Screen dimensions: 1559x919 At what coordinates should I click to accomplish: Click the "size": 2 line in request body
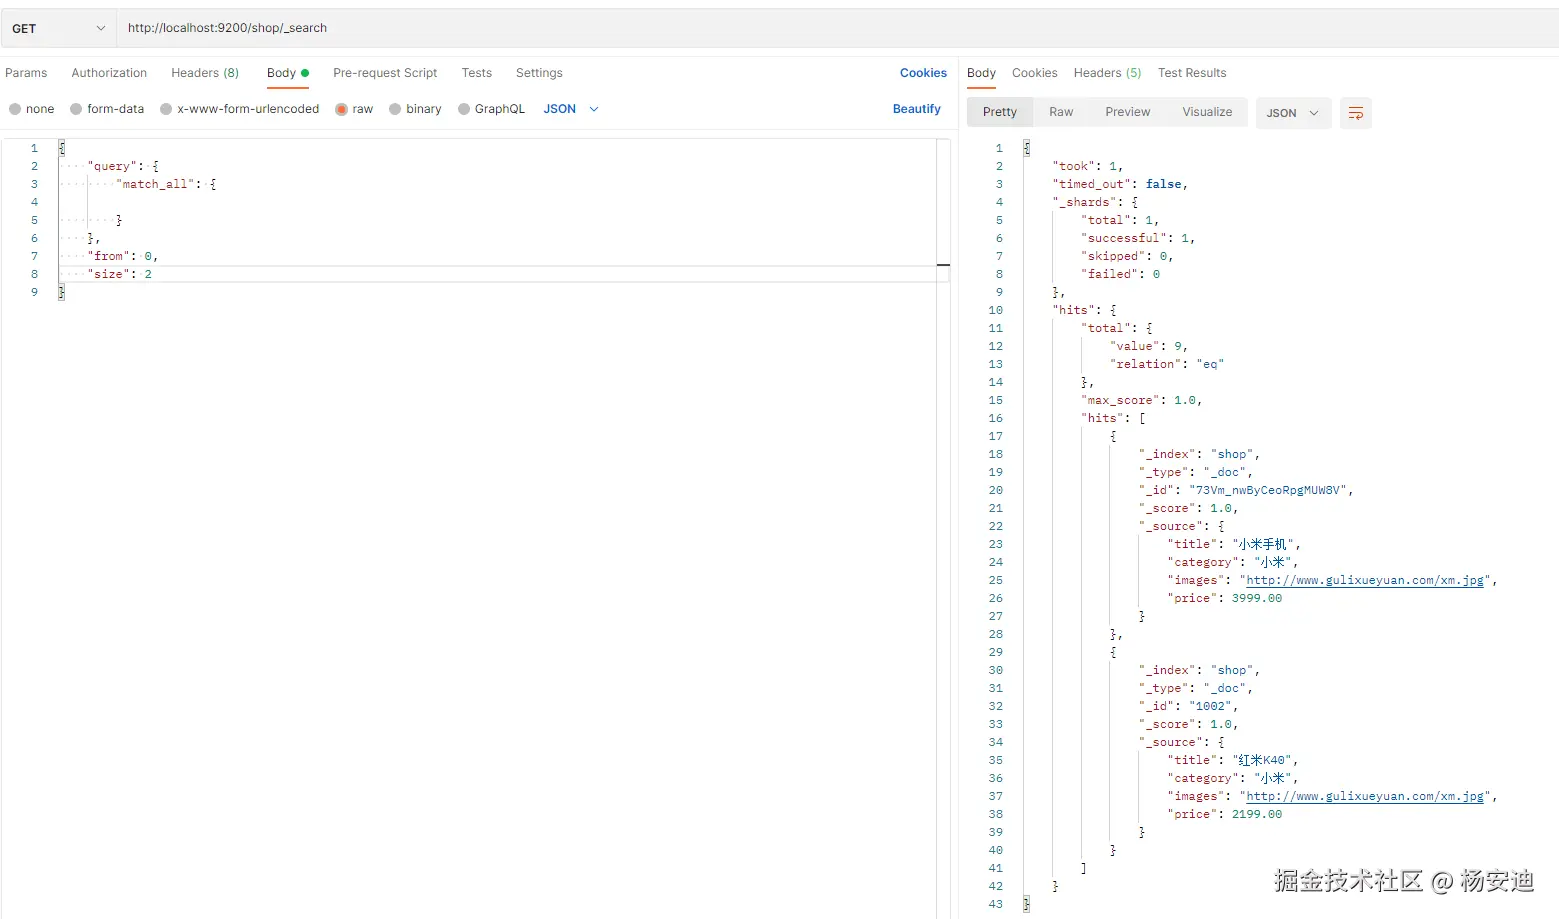click(120, 274)
